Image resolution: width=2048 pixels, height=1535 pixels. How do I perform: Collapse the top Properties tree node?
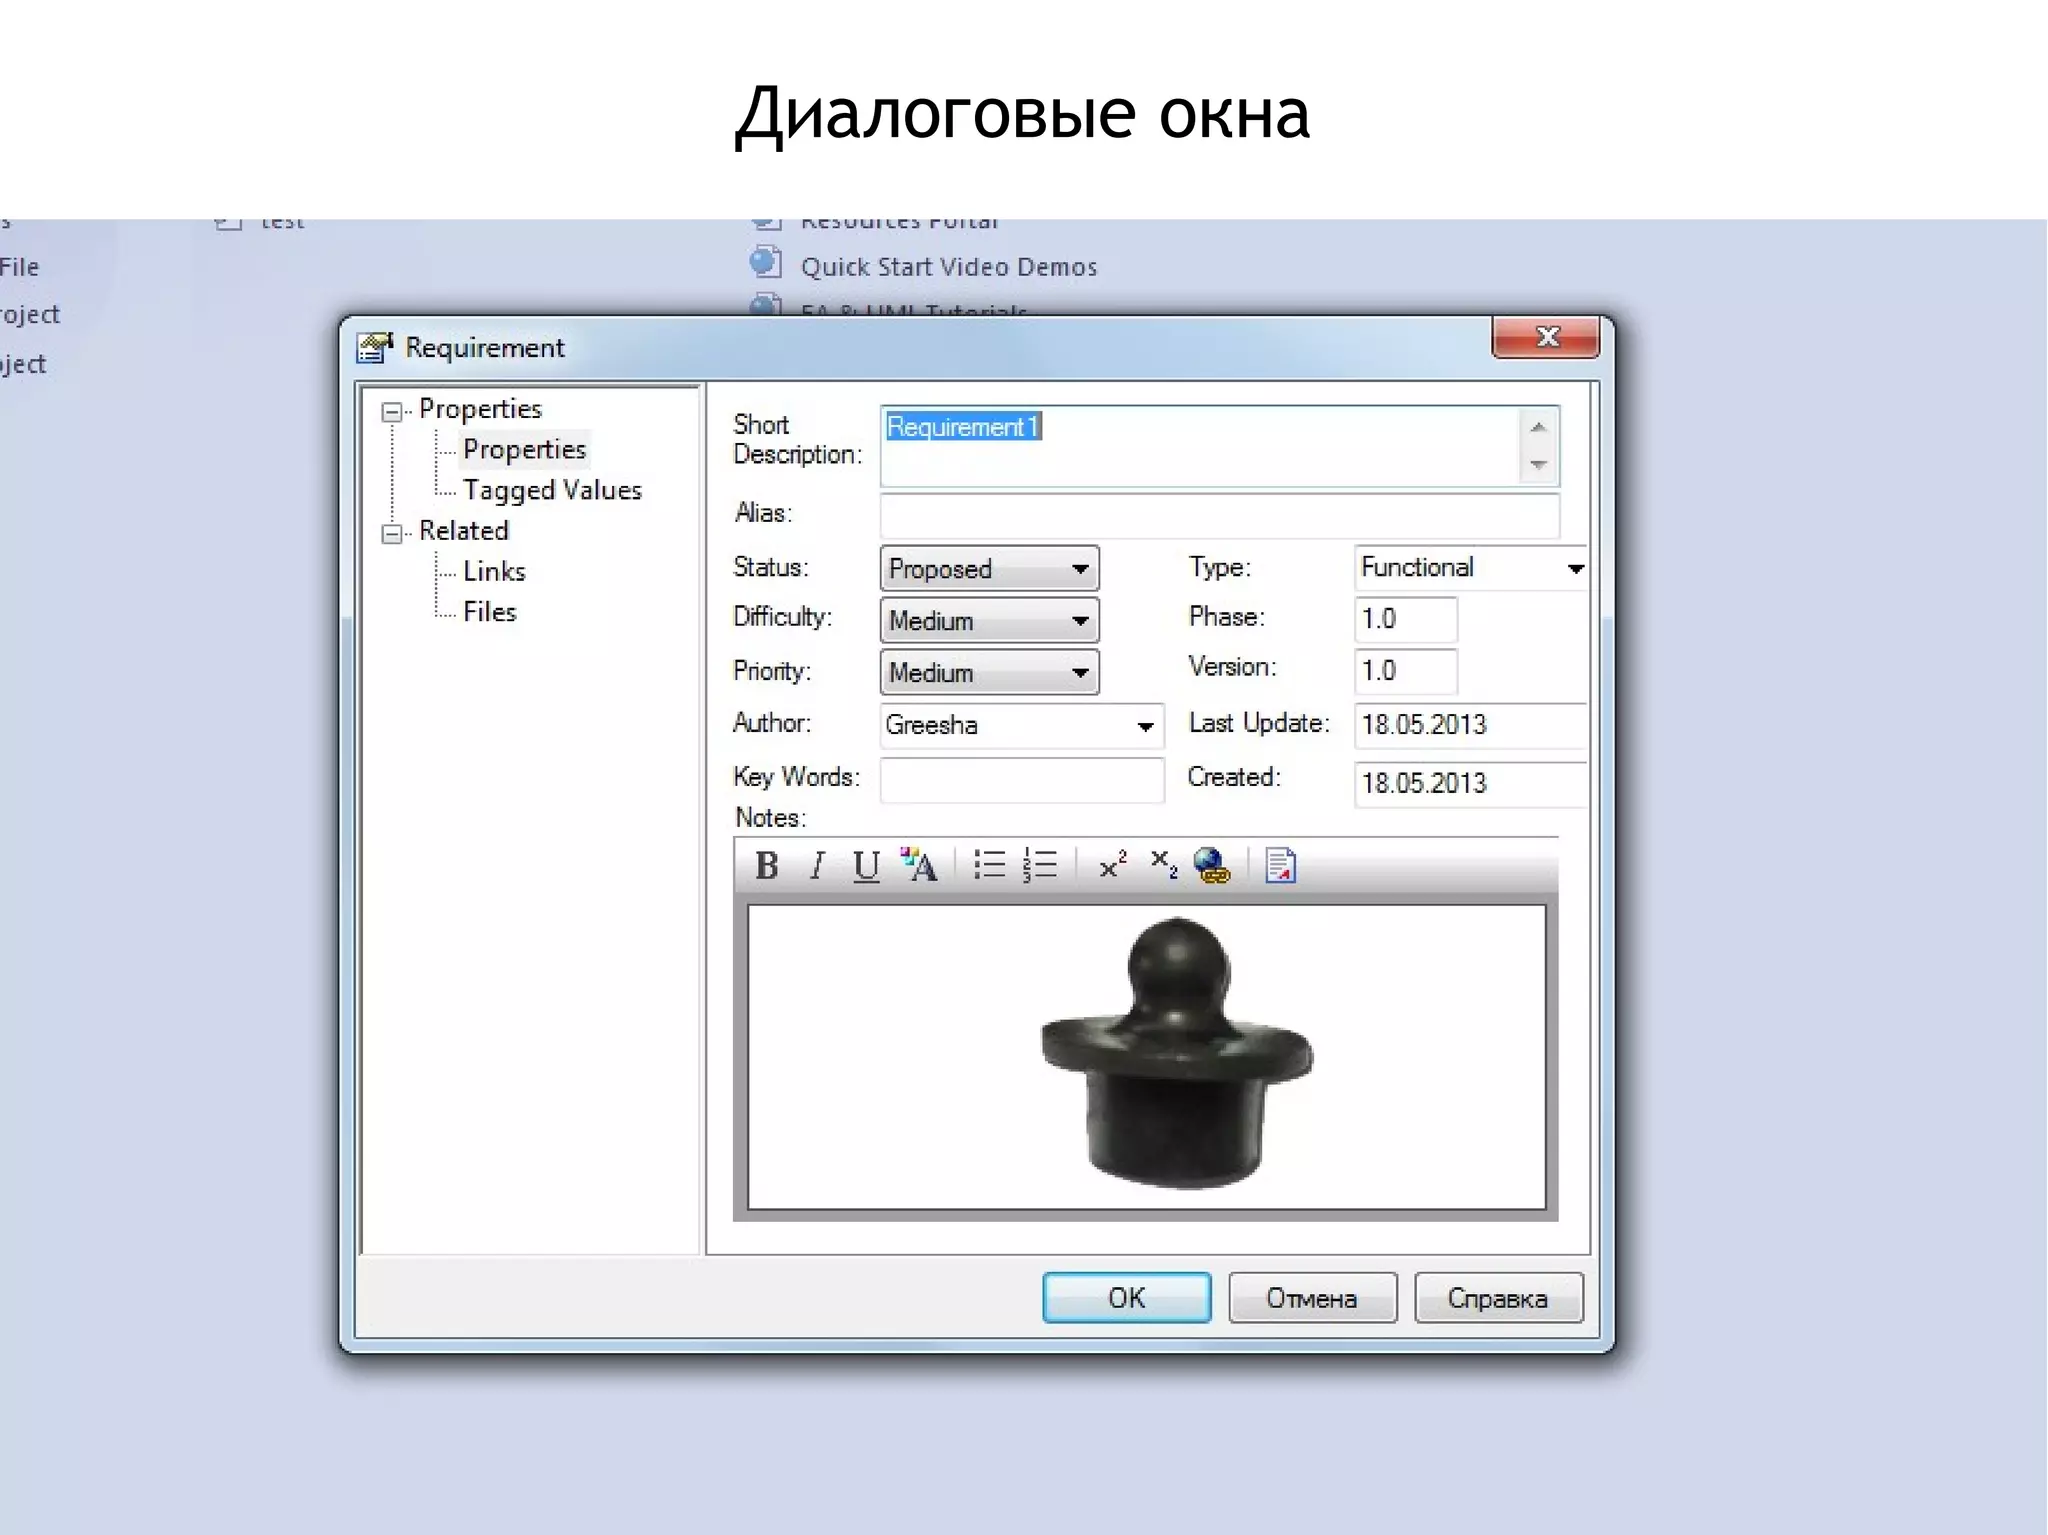(392, 411)
